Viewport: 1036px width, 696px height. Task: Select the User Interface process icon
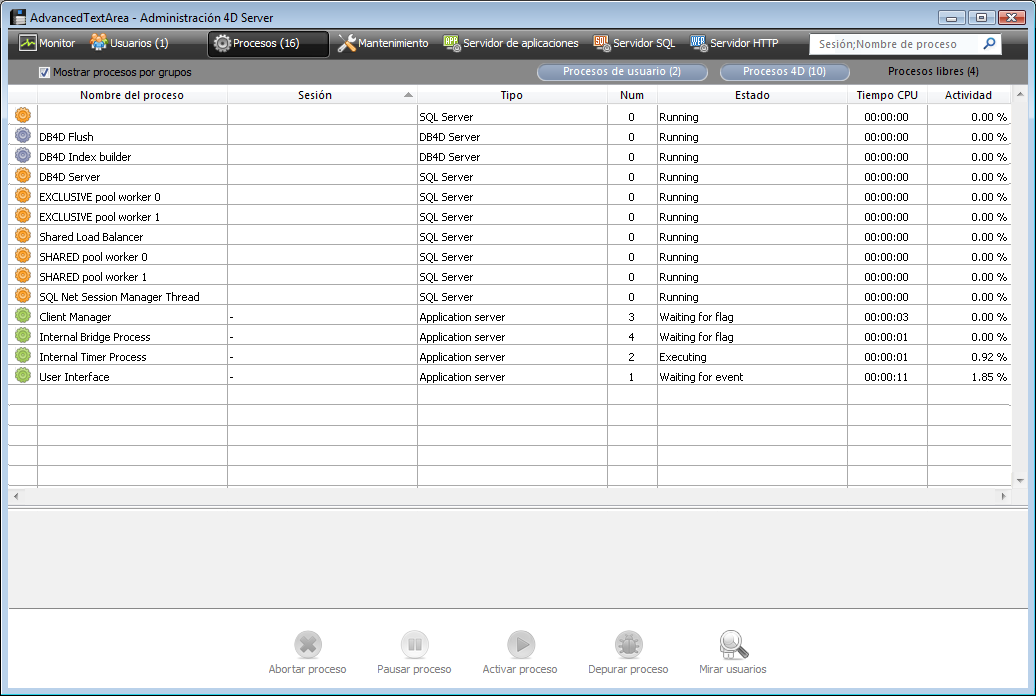[x=23, y=376]
